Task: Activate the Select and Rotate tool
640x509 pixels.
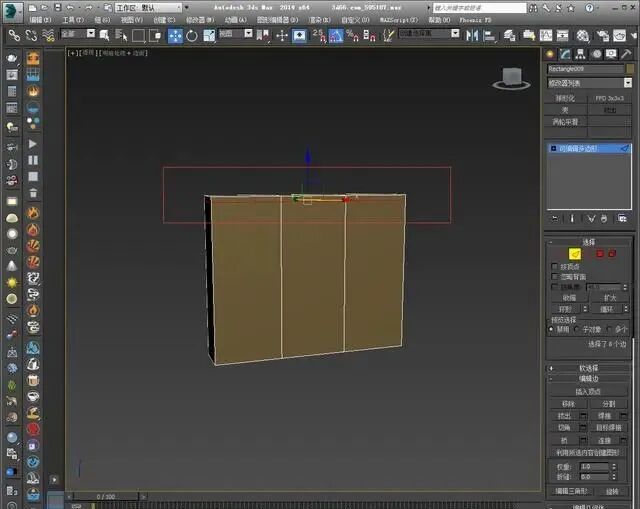Action: tap(192, 36)
